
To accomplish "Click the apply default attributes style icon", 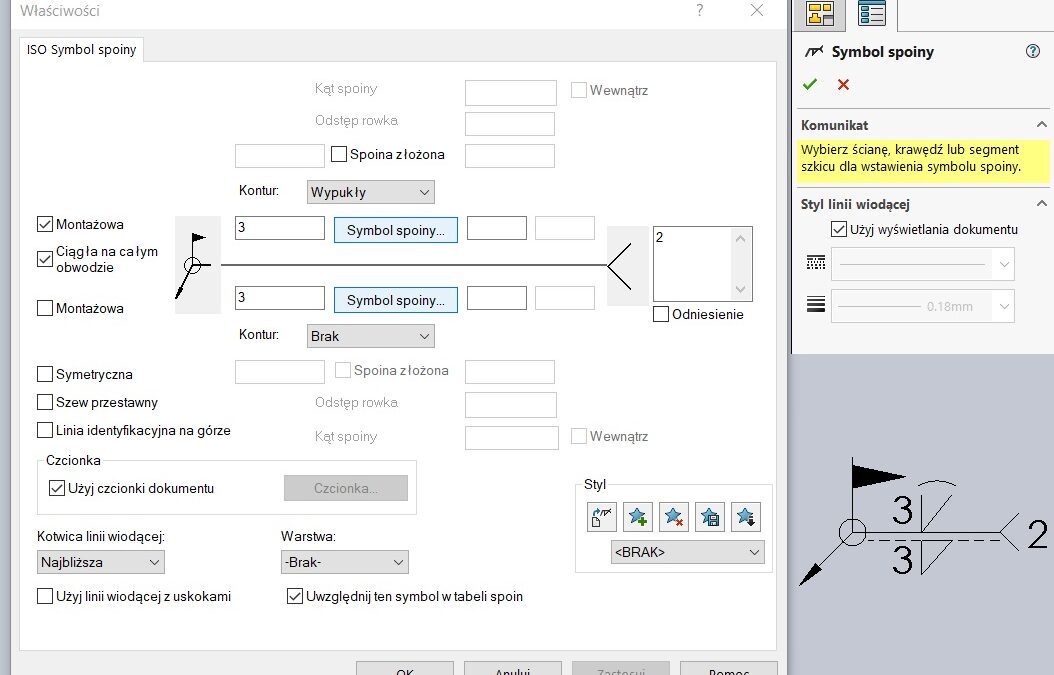I will pos(602,517).
